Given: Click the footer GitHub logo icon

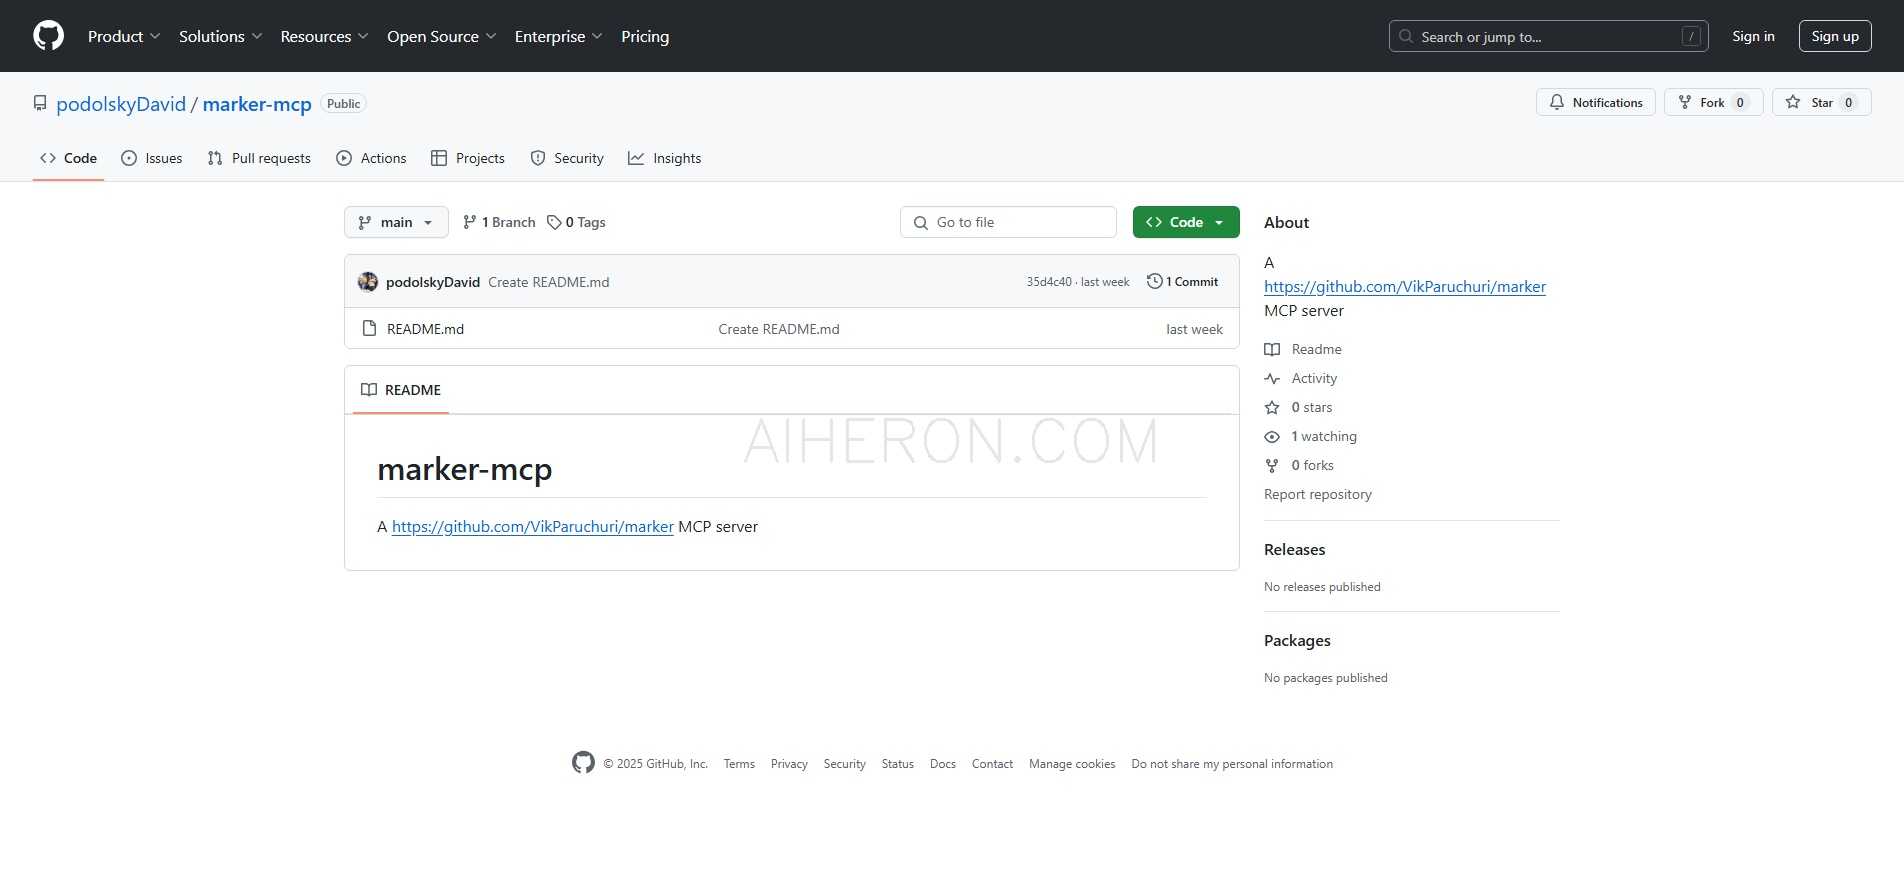Looking at the screenshot, I should (x=583, y=763).
